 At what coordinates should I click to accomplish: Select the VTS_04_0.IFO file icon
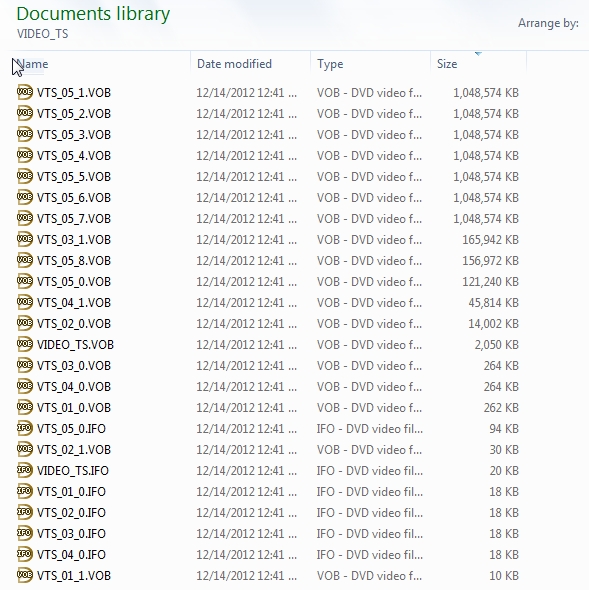(x=25, y=554)
